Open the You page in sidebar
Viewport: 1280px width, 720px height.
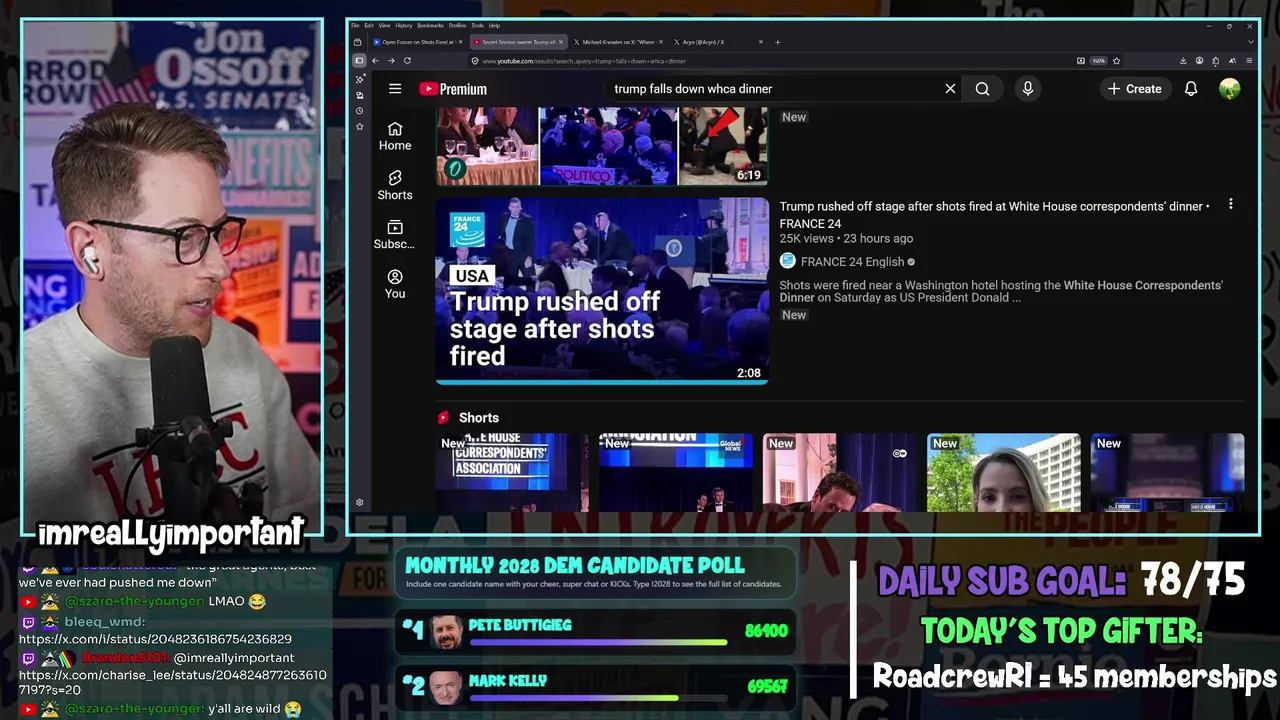tap(395, 284)
